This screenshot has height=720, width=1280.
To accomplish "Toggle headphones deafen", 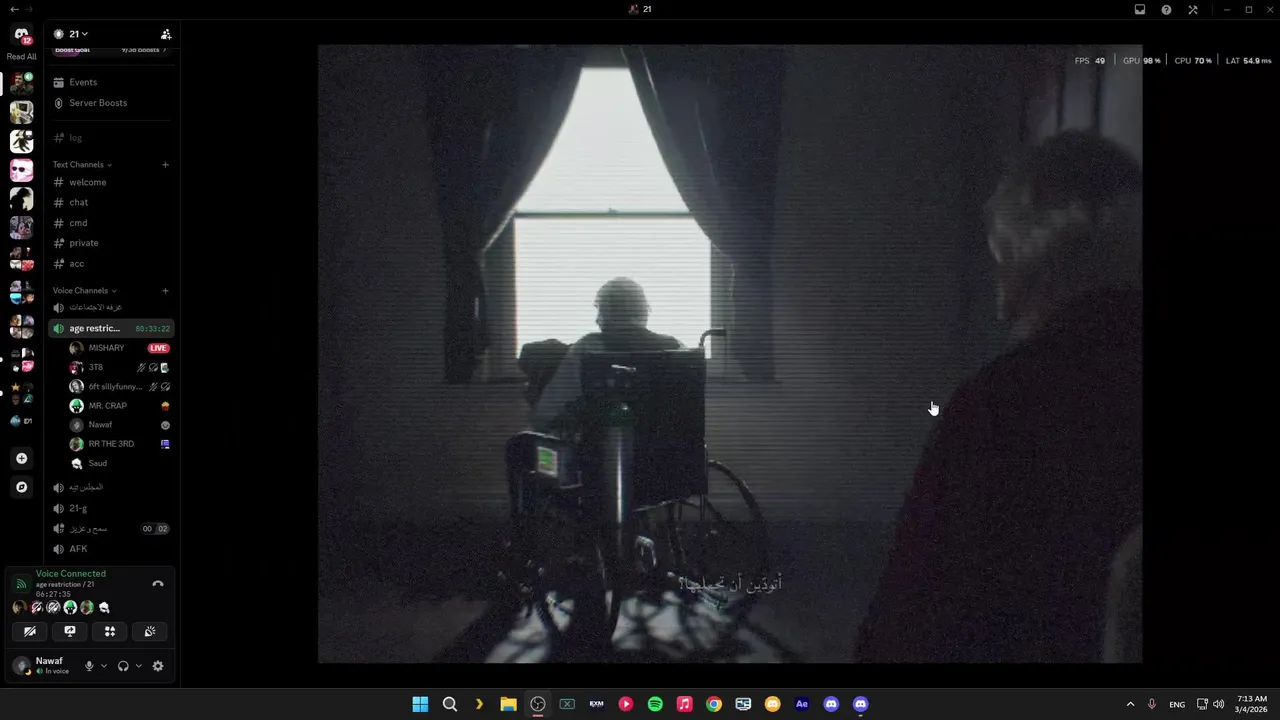I will coord(123,666).
